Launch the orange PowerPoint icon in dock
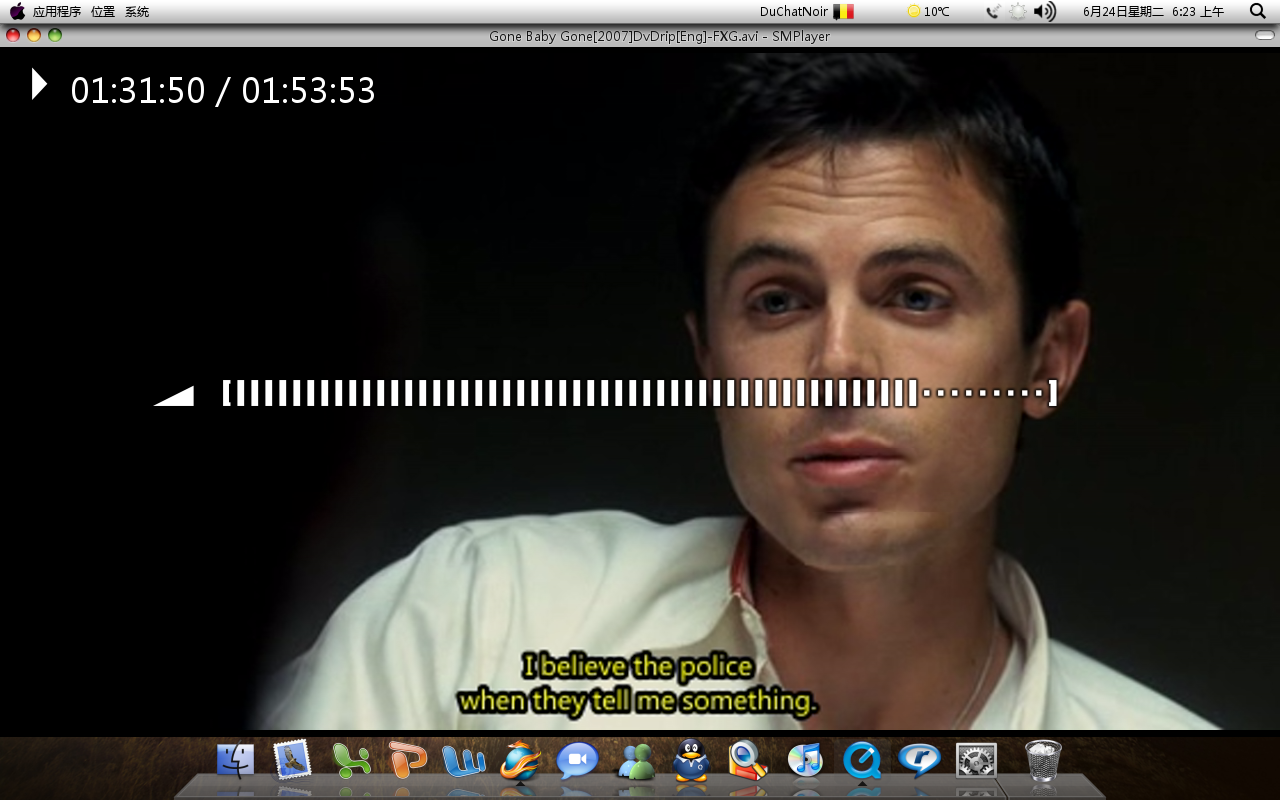Image resolution: width=1280 pixels, height=800 pixels. coord(407,760)
